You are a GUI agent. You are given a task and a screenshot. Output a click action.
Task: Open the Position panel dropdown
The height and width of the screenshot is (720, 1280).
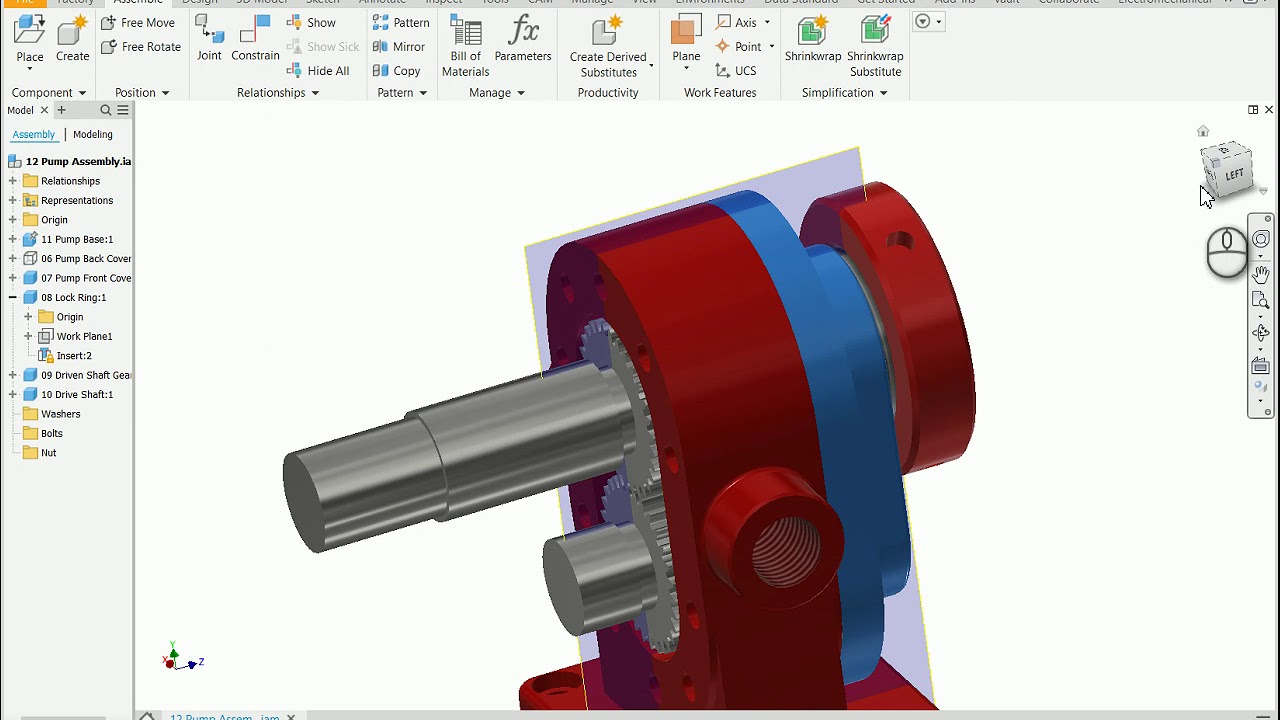click(x=142, y=92)
